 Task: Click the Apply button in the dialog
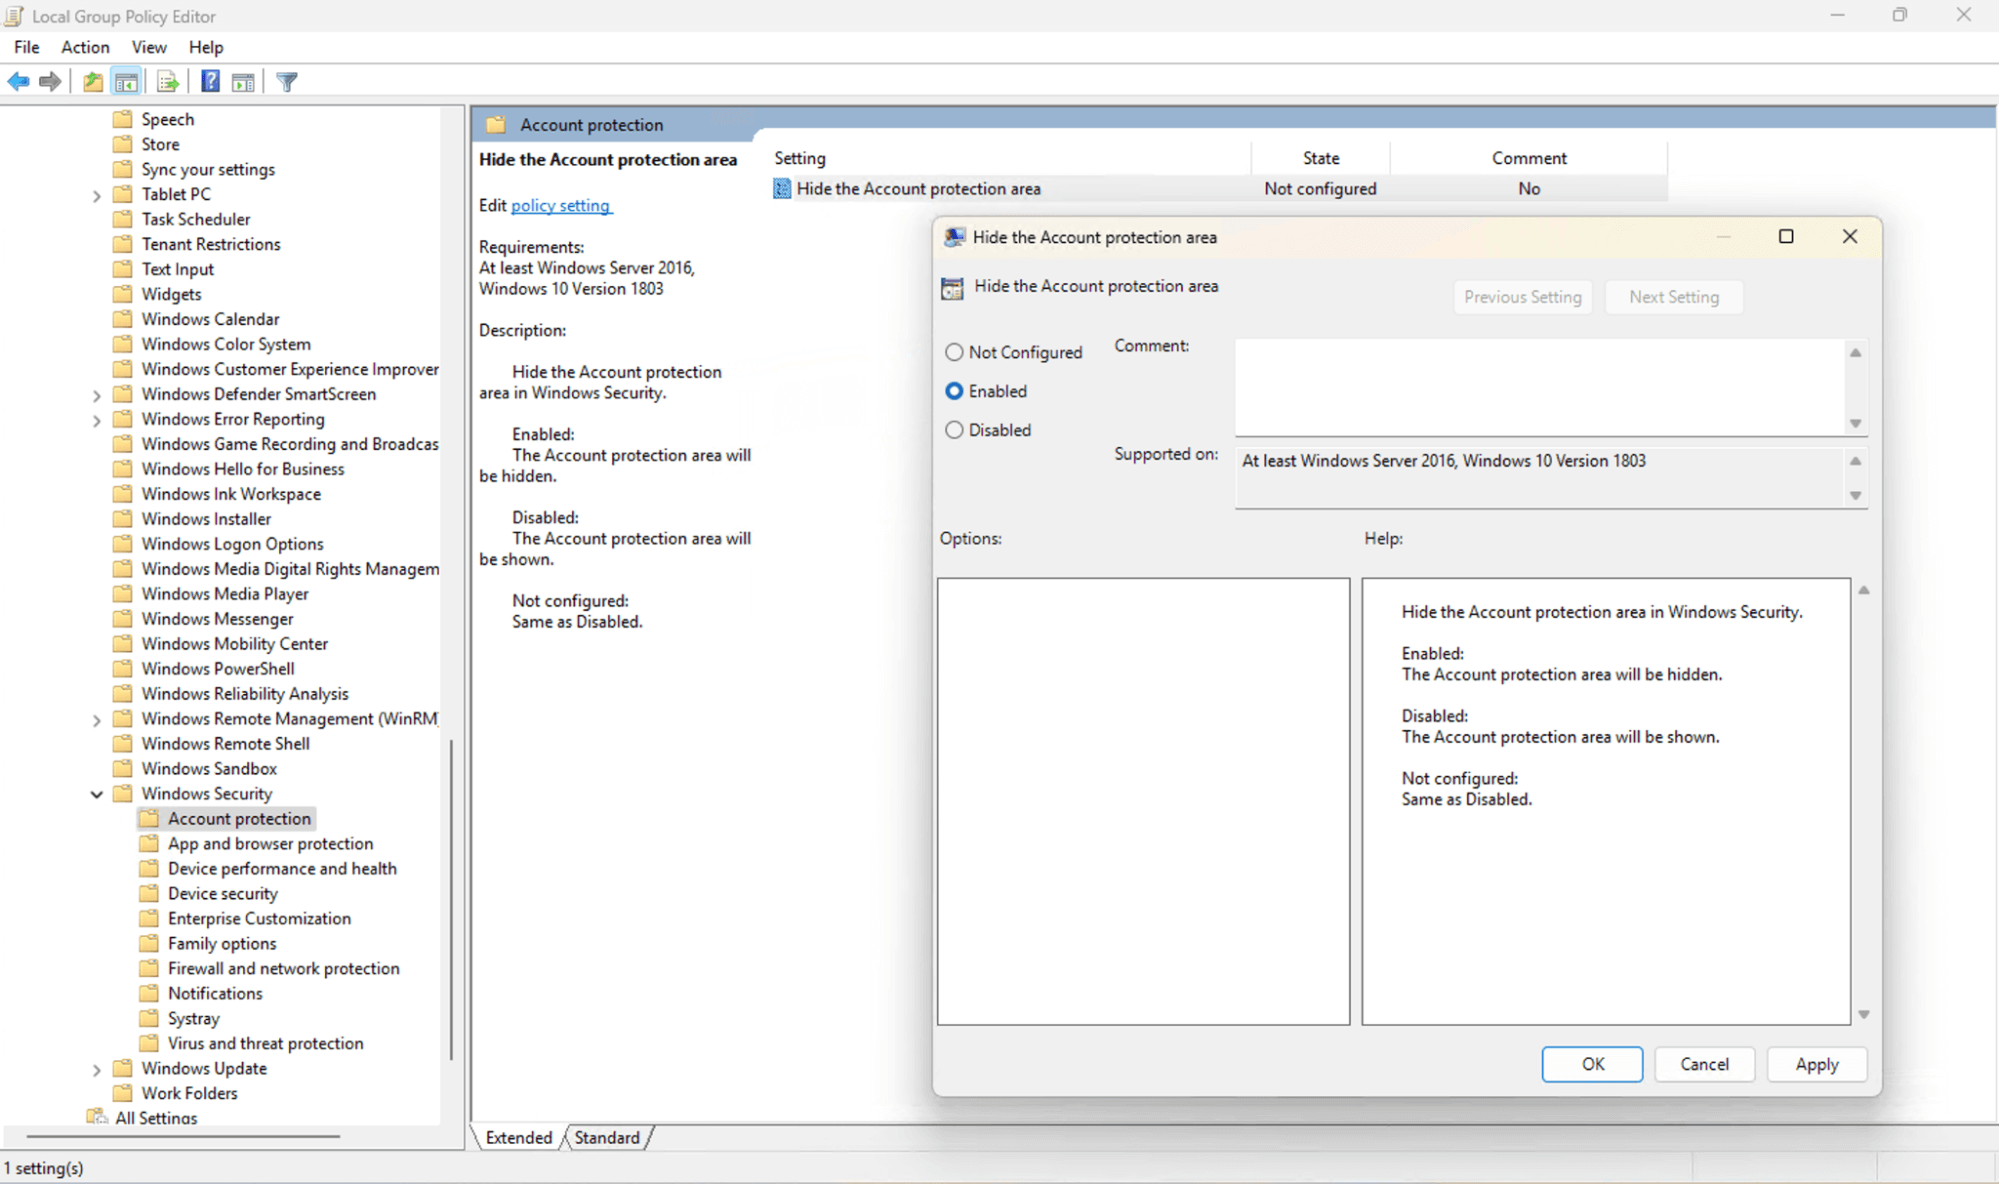pyautogui.click(x=1817, y=1064)
